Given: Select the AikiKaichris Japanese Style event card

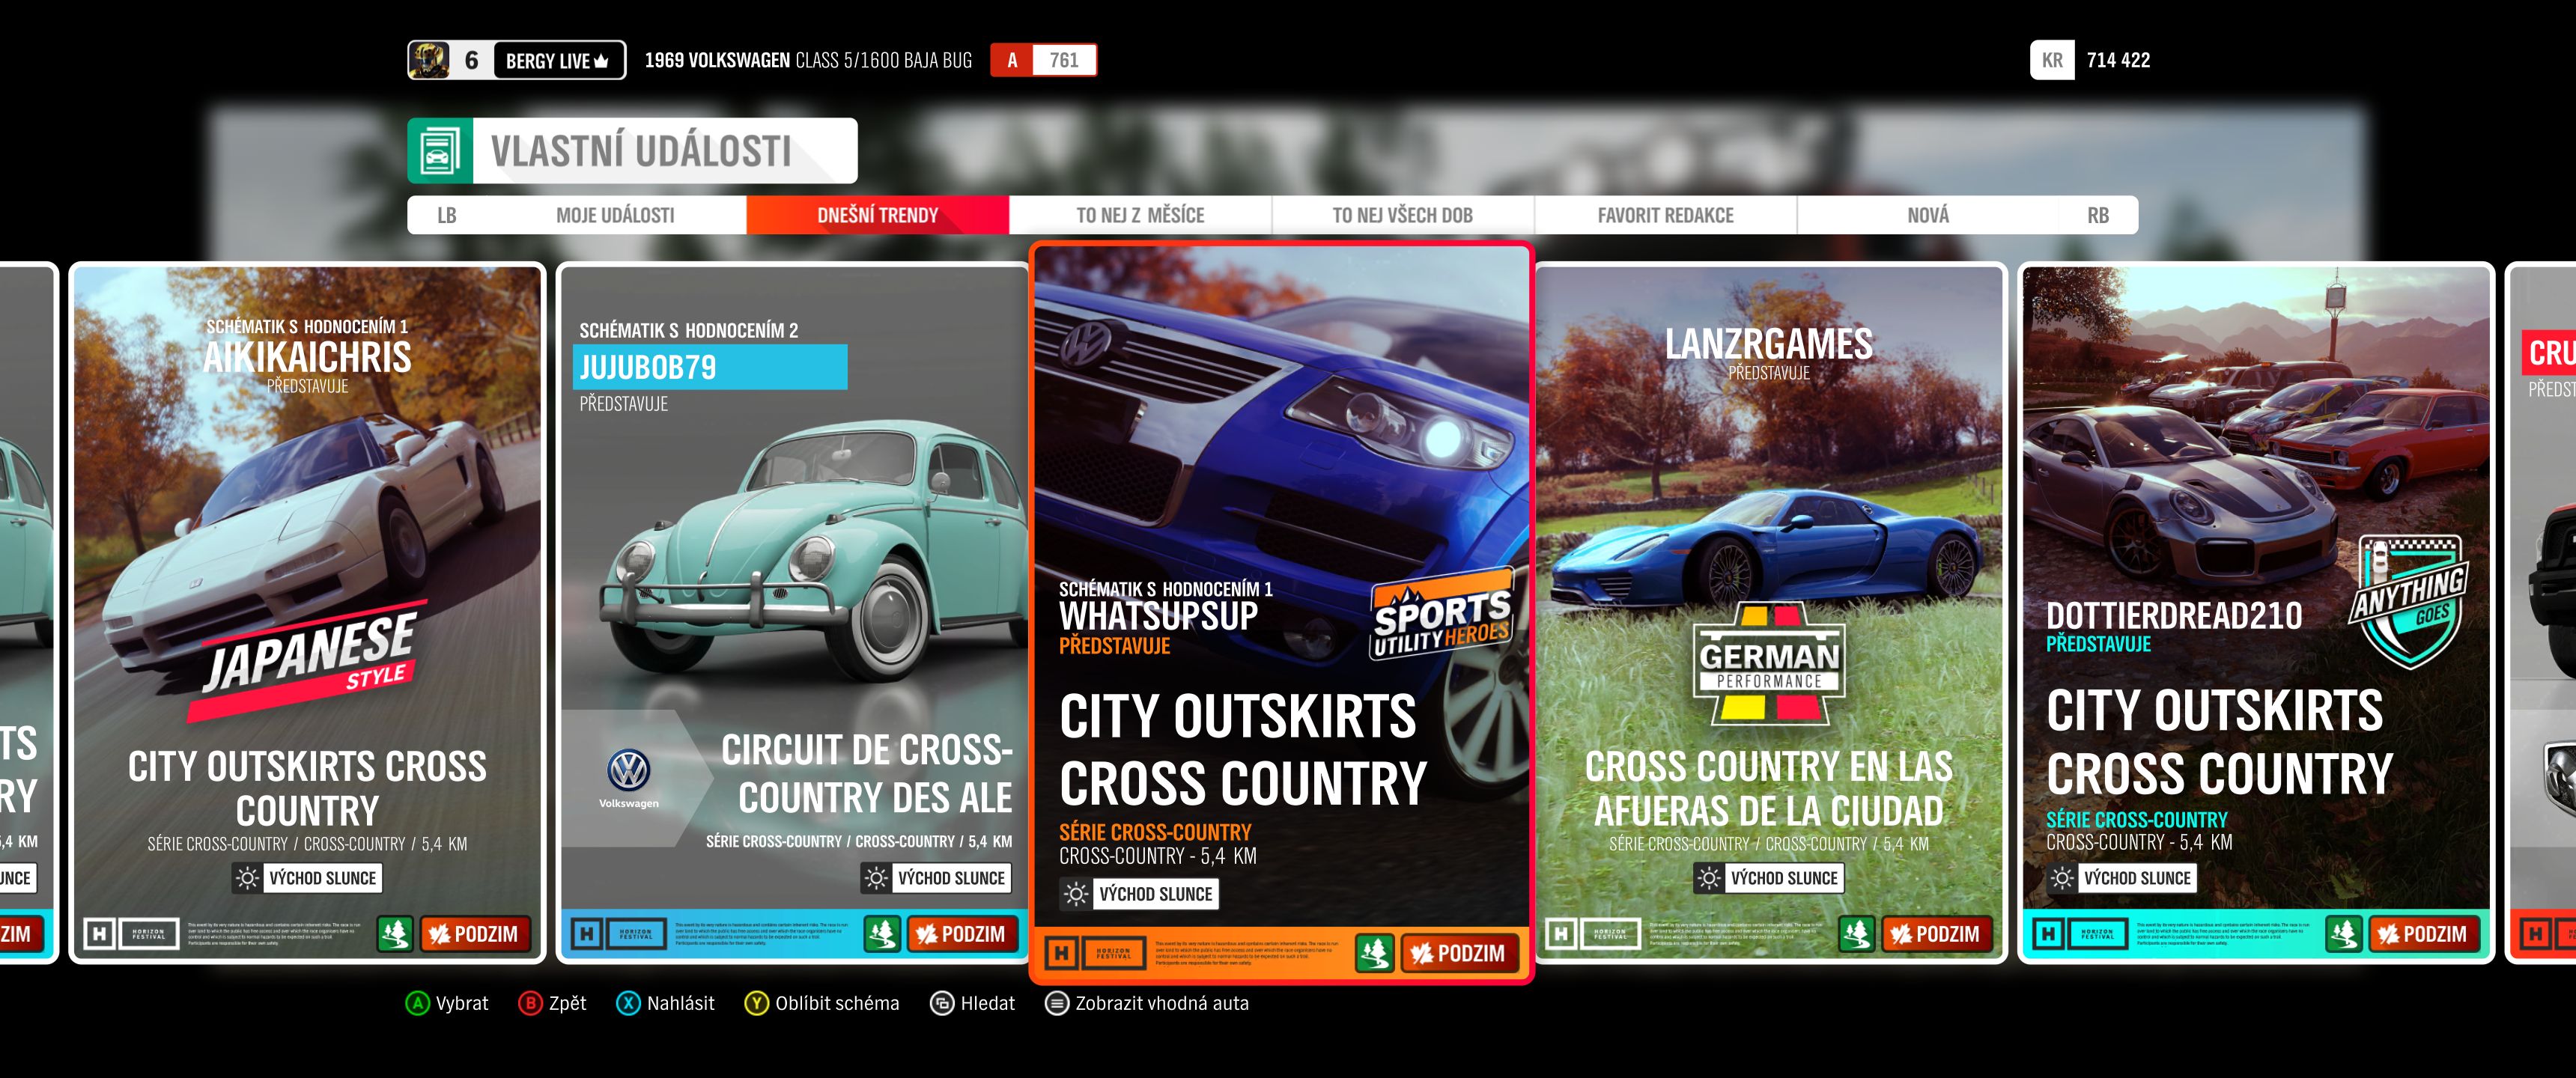Looking at the screenshot, I should [307, 613].
